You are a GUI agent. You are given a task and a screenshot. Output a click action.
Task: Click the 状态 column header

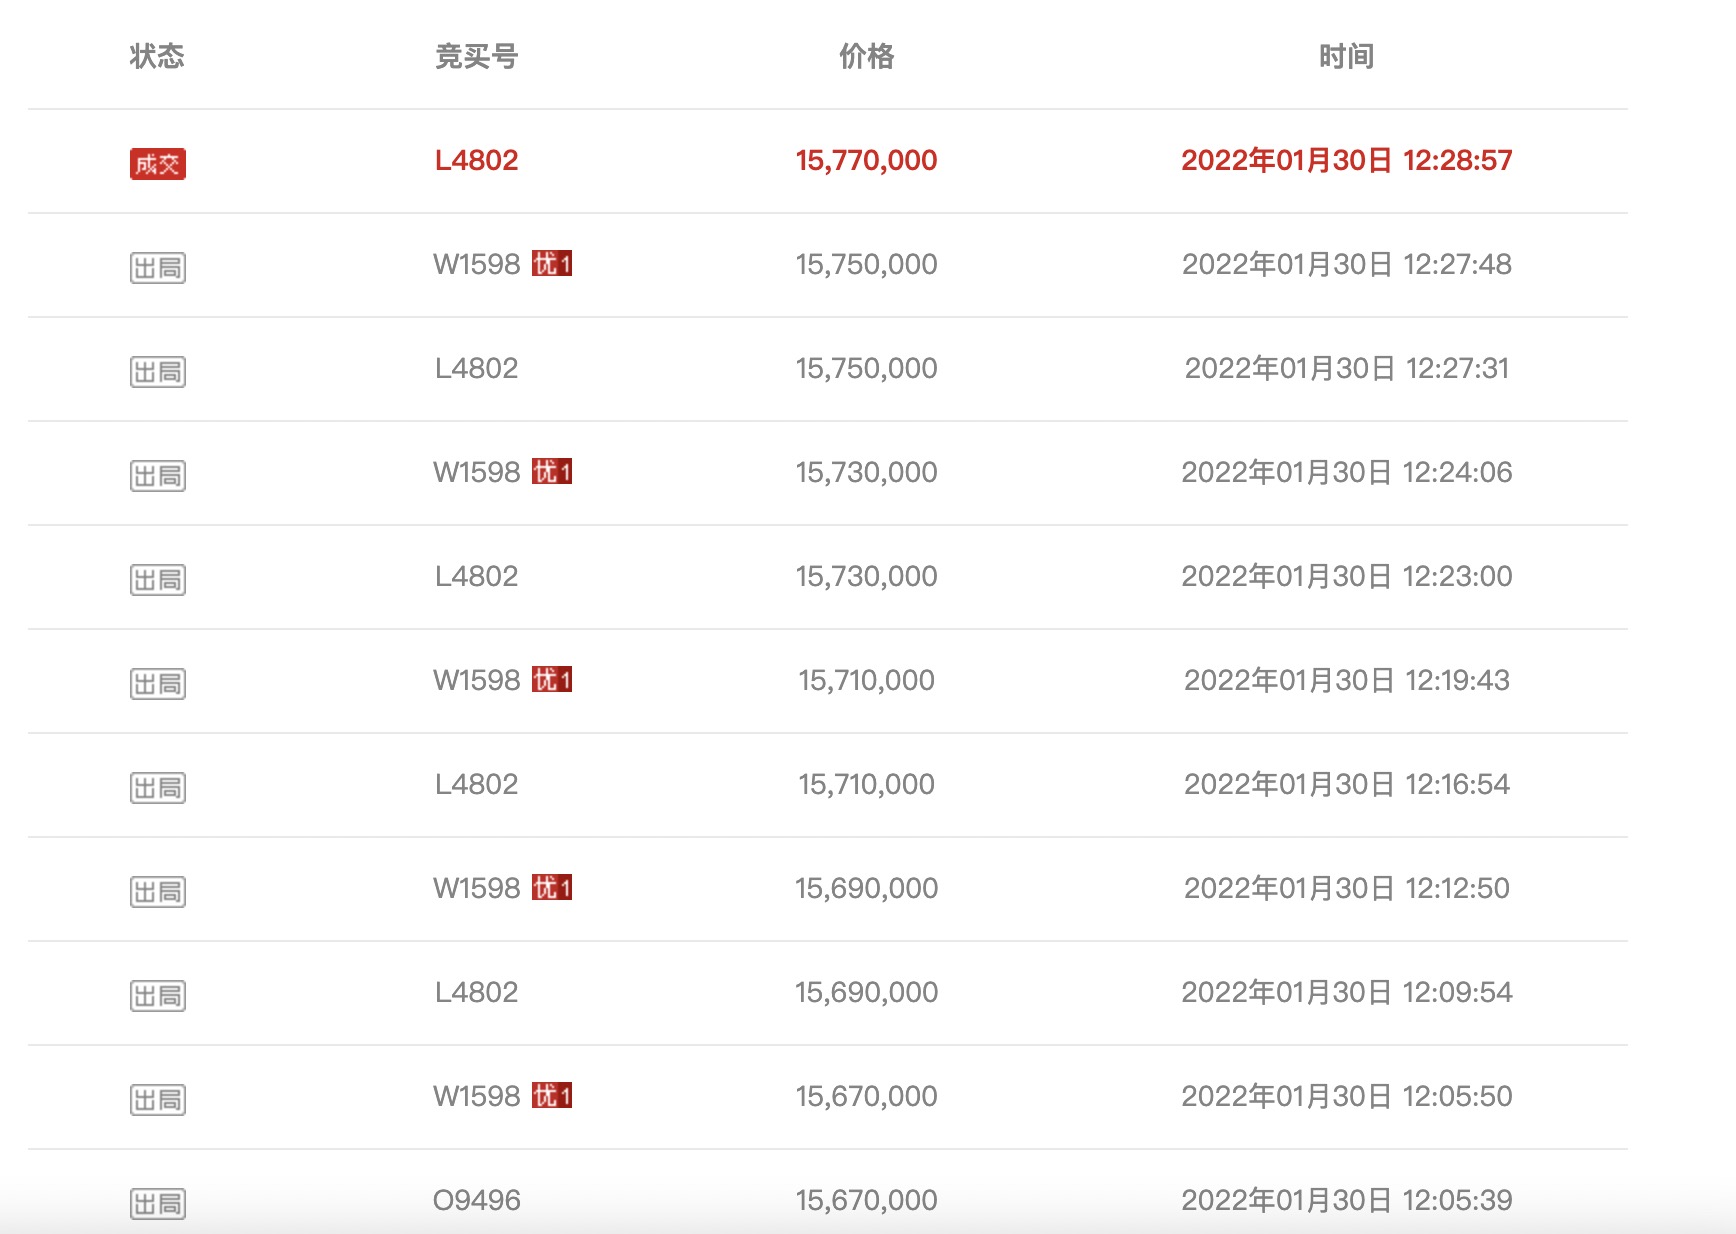pos(157,56)
